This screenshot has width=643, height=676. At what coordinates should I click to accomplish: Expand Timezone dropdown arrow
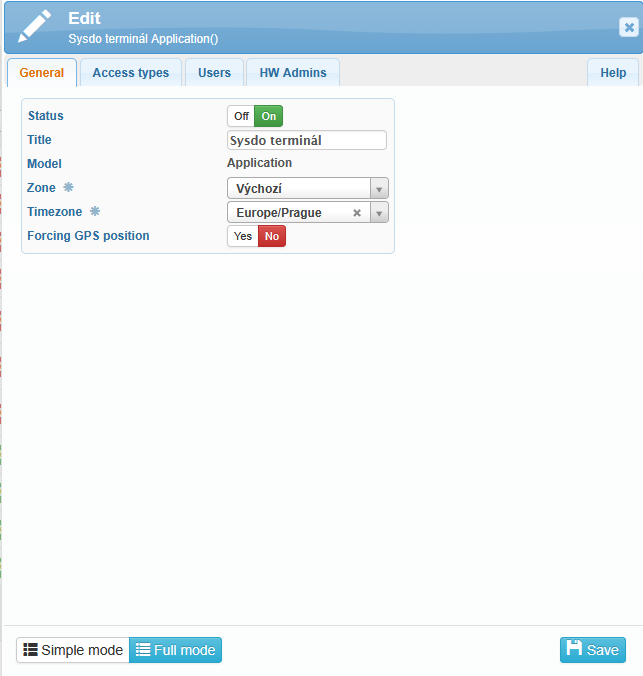[x=379, y=213]
